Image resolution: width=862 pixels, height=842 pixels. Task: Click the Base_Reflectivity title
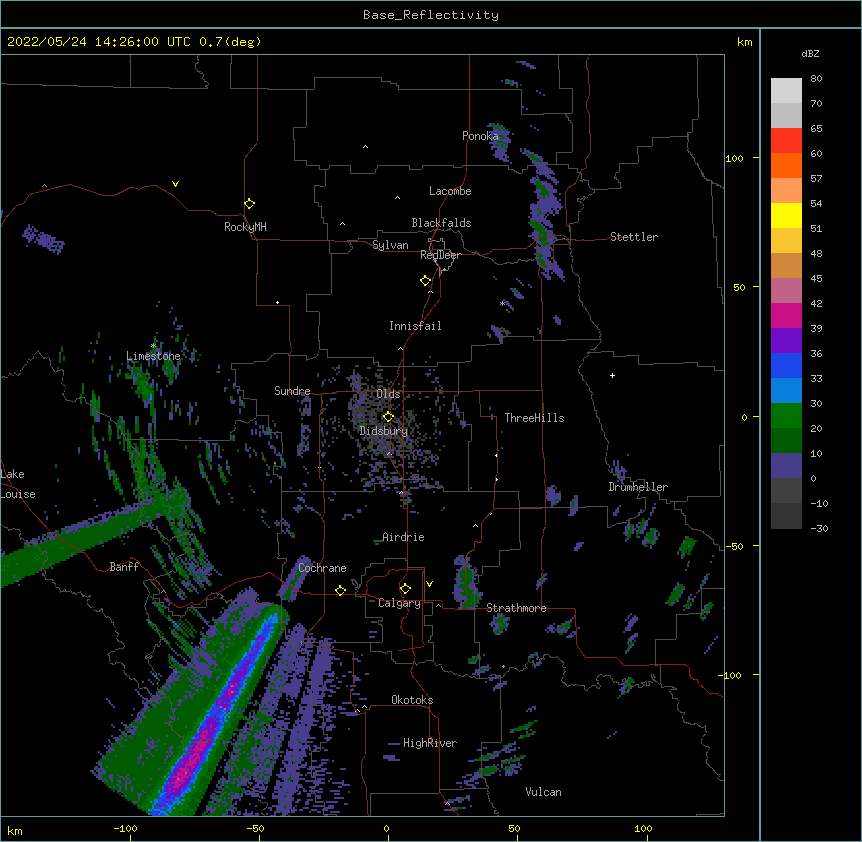coord(431,15)
